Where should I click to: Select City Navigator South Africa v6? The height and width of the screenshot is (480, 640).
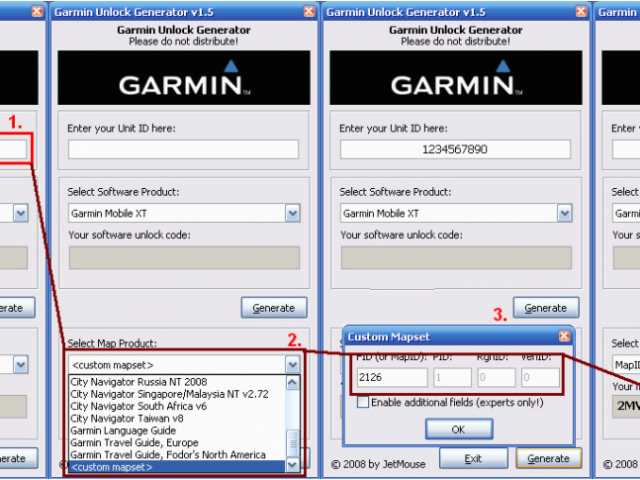[138, 407]
